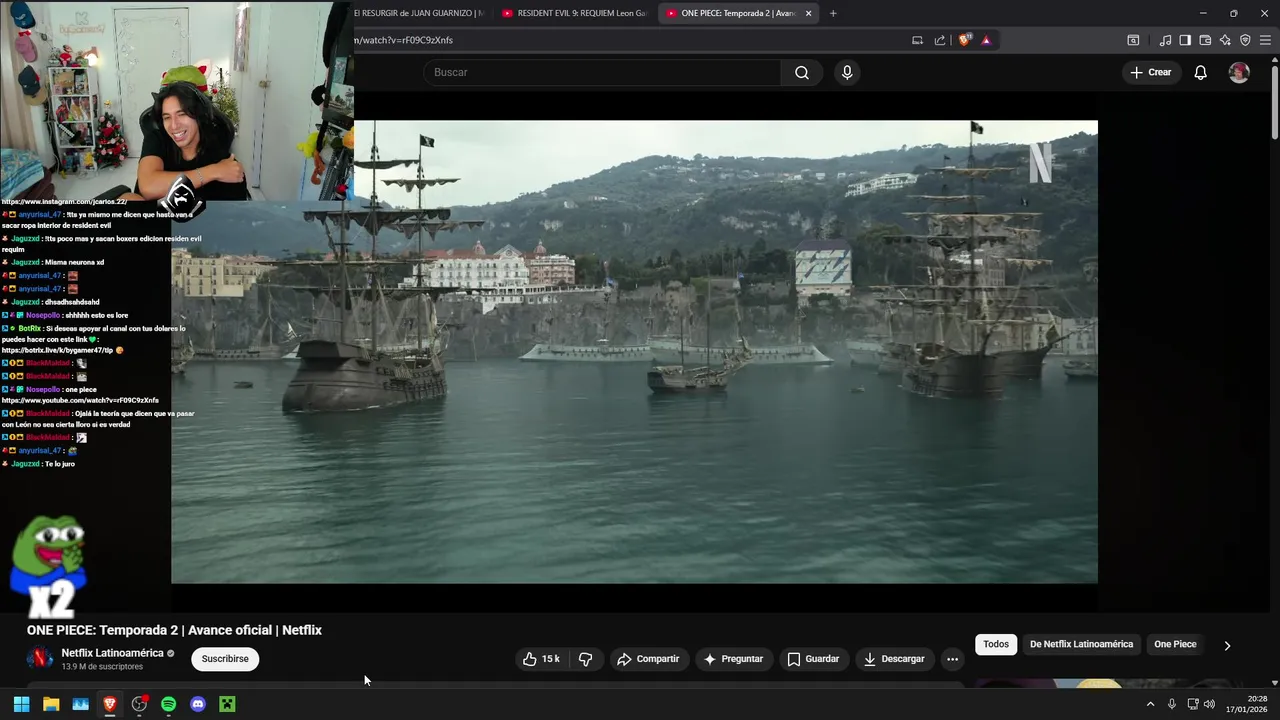Click youtube.com/watch link in chat overlay

tap(80, 400)
